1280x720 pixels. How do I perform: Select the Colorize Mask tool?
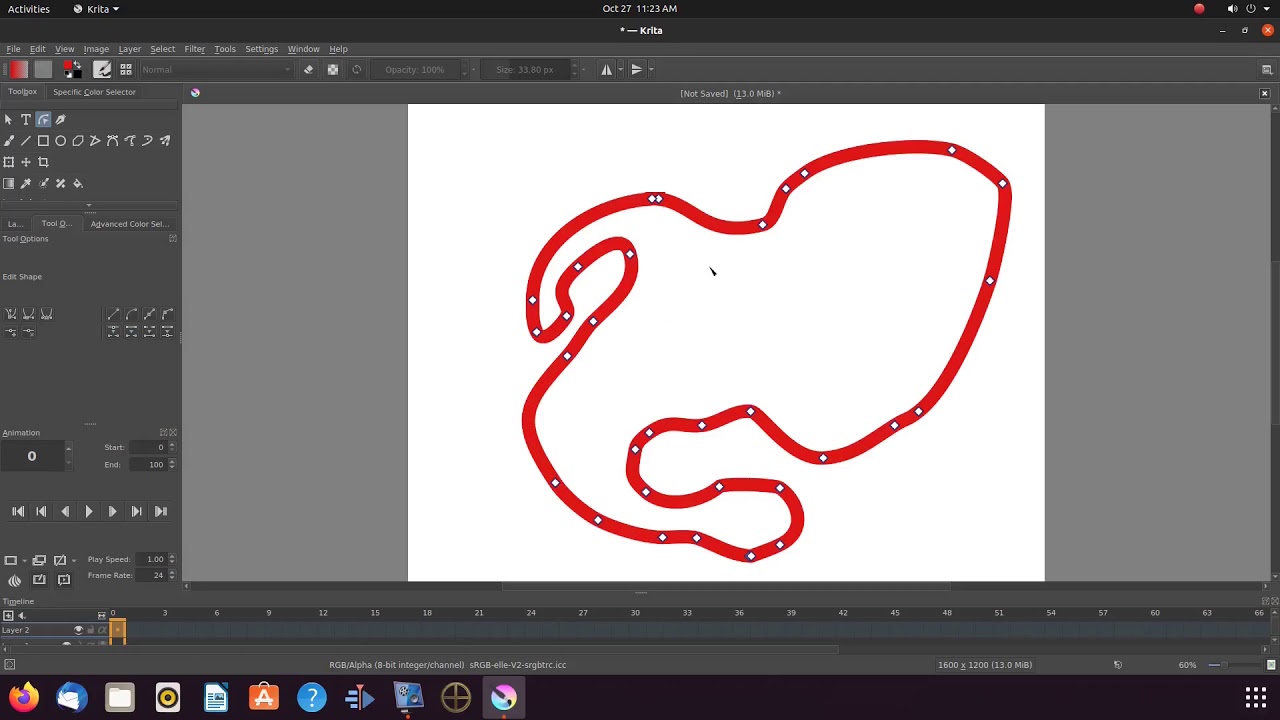coord(43,184)
